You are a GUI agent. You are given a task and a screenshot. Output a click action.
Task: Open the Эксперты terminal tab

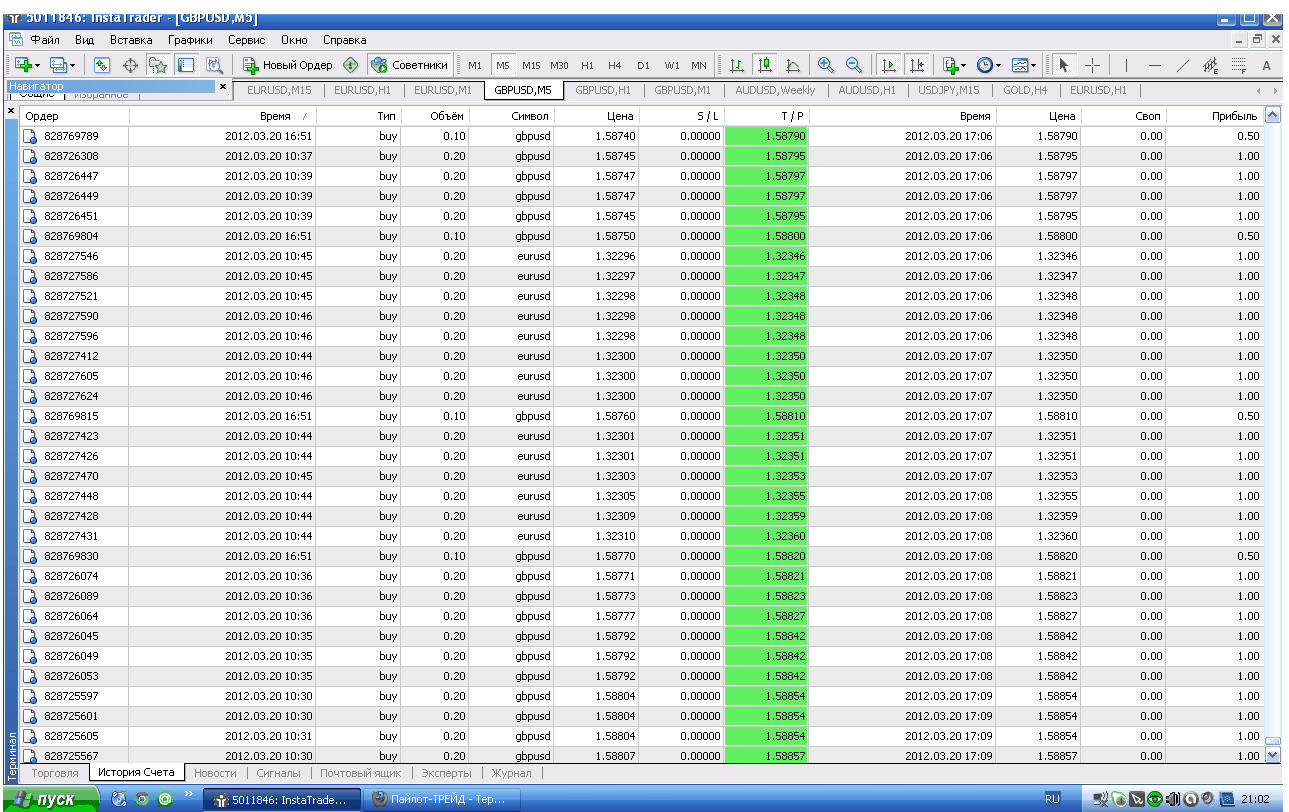(x=447, y=773)
